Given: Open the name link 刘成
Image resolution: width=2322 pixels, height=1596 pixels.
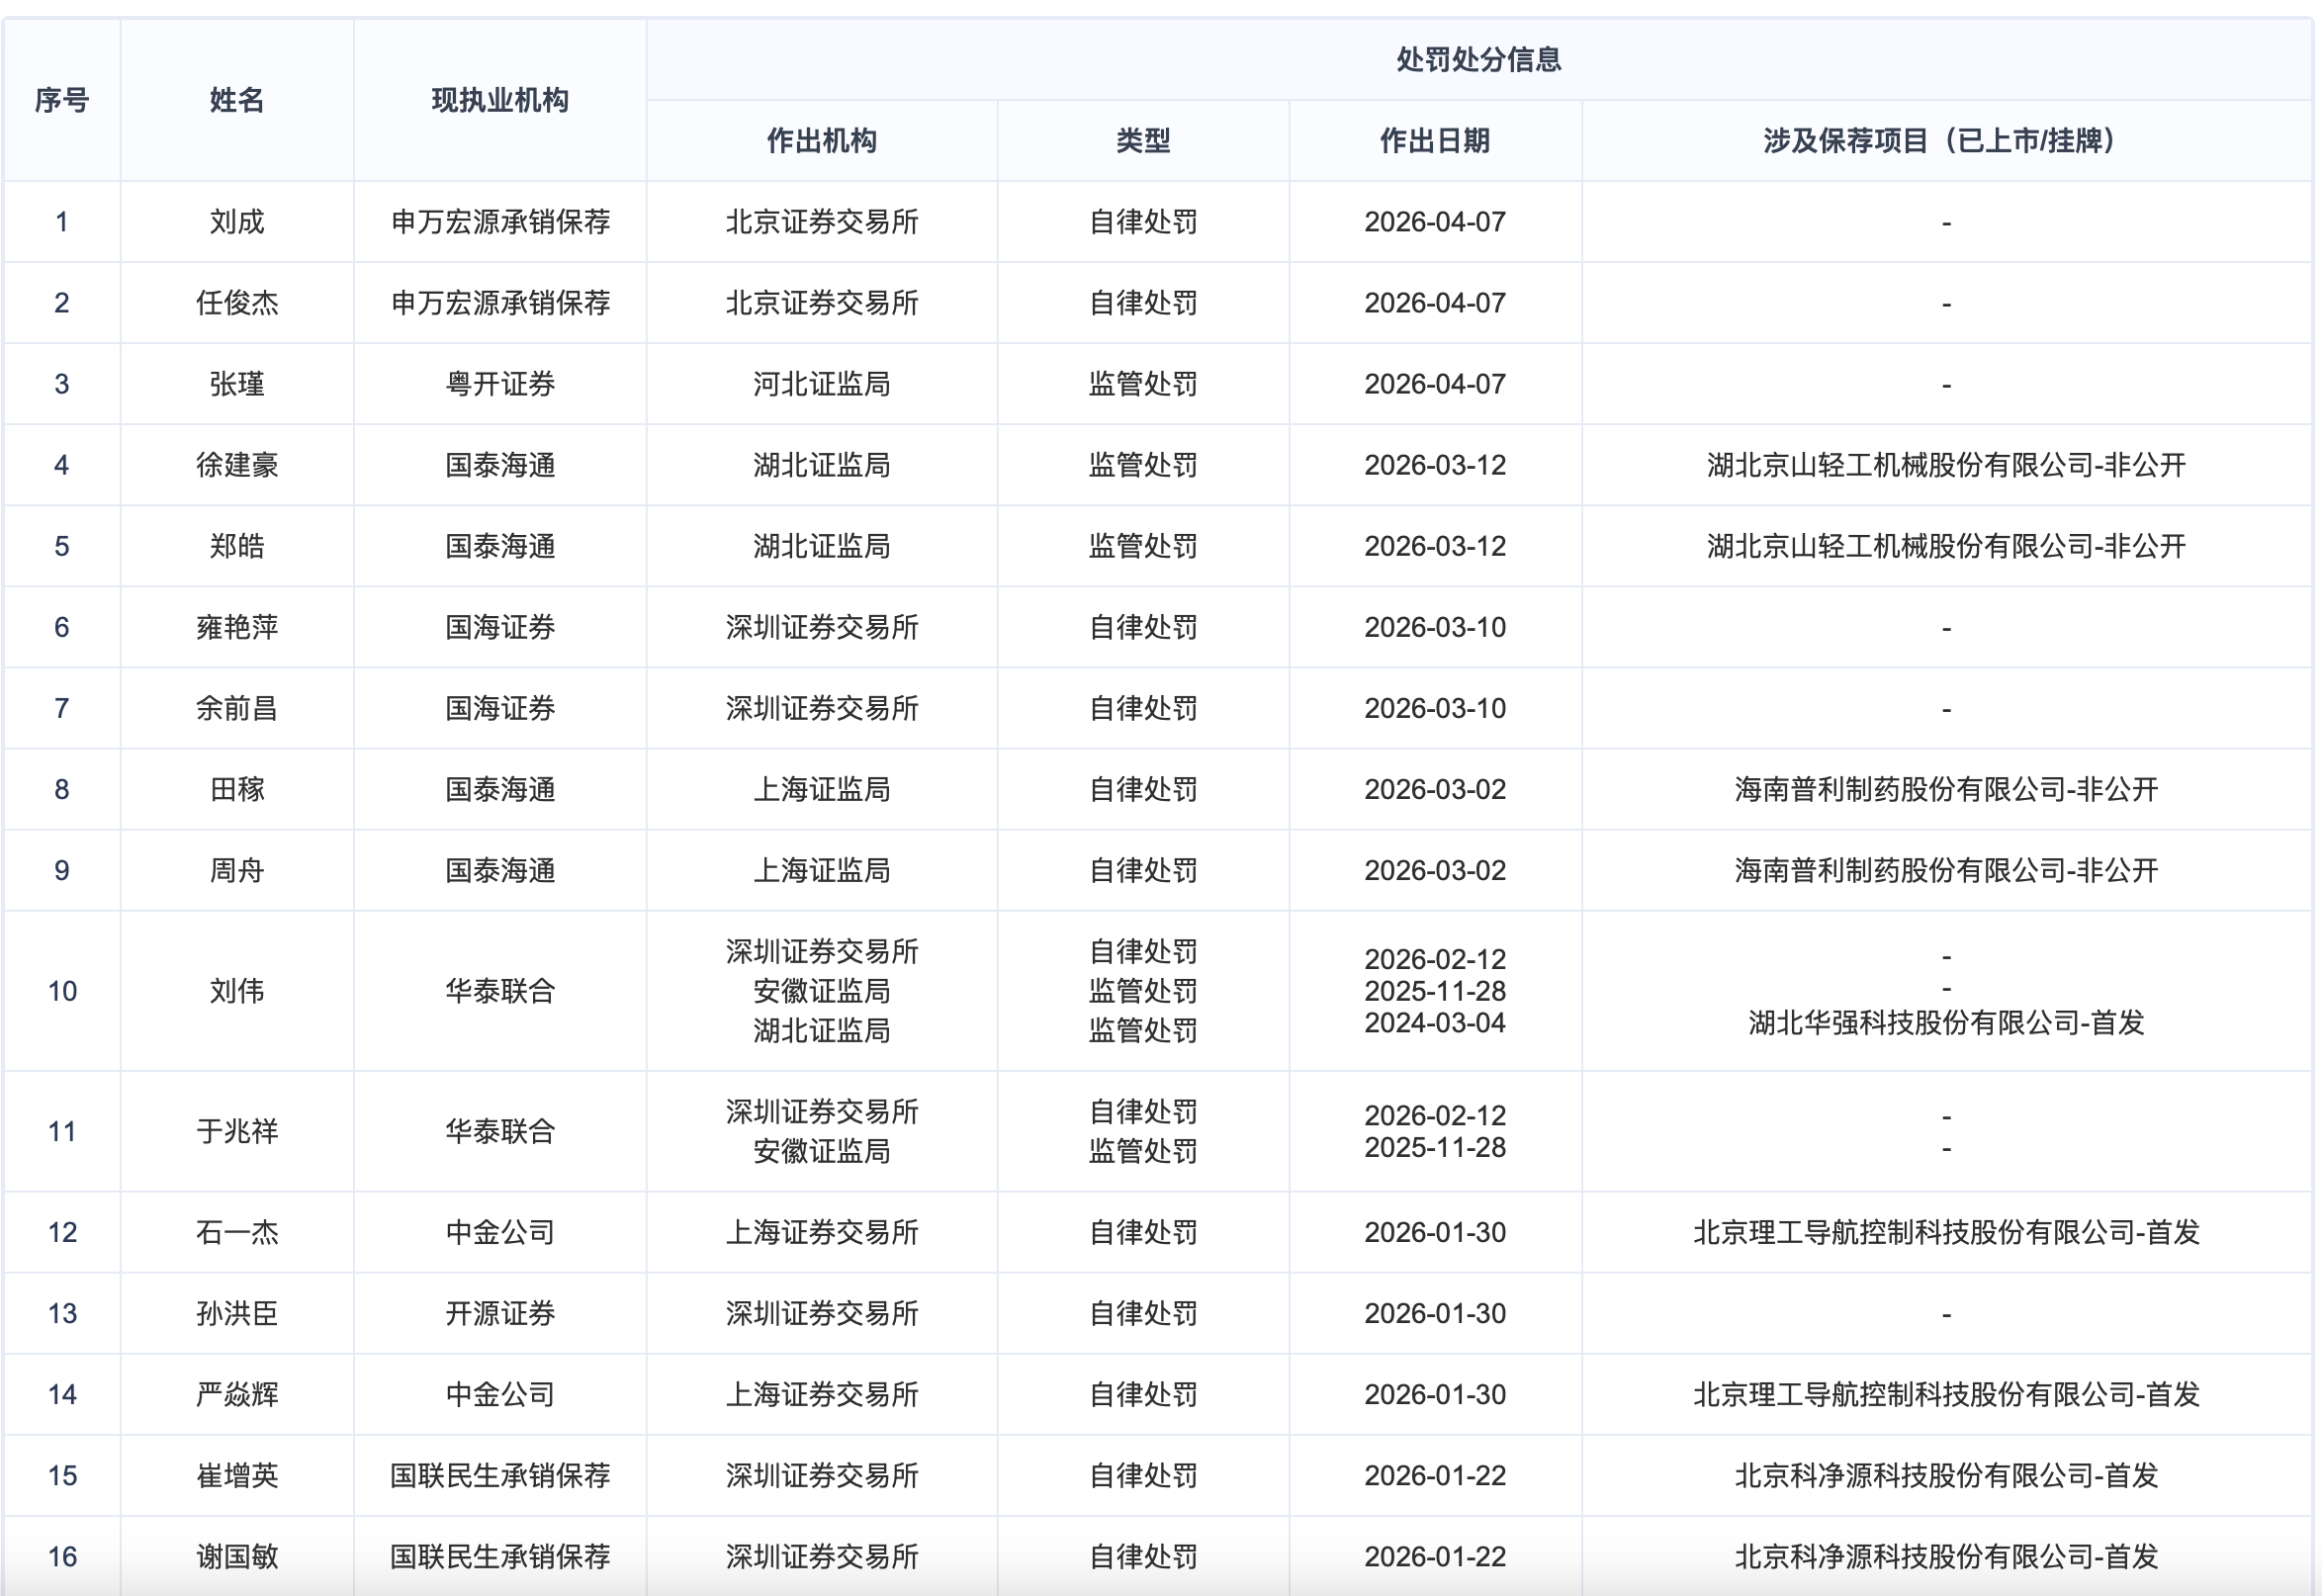Looking at the screenshot, I should (x=237, y=222).
